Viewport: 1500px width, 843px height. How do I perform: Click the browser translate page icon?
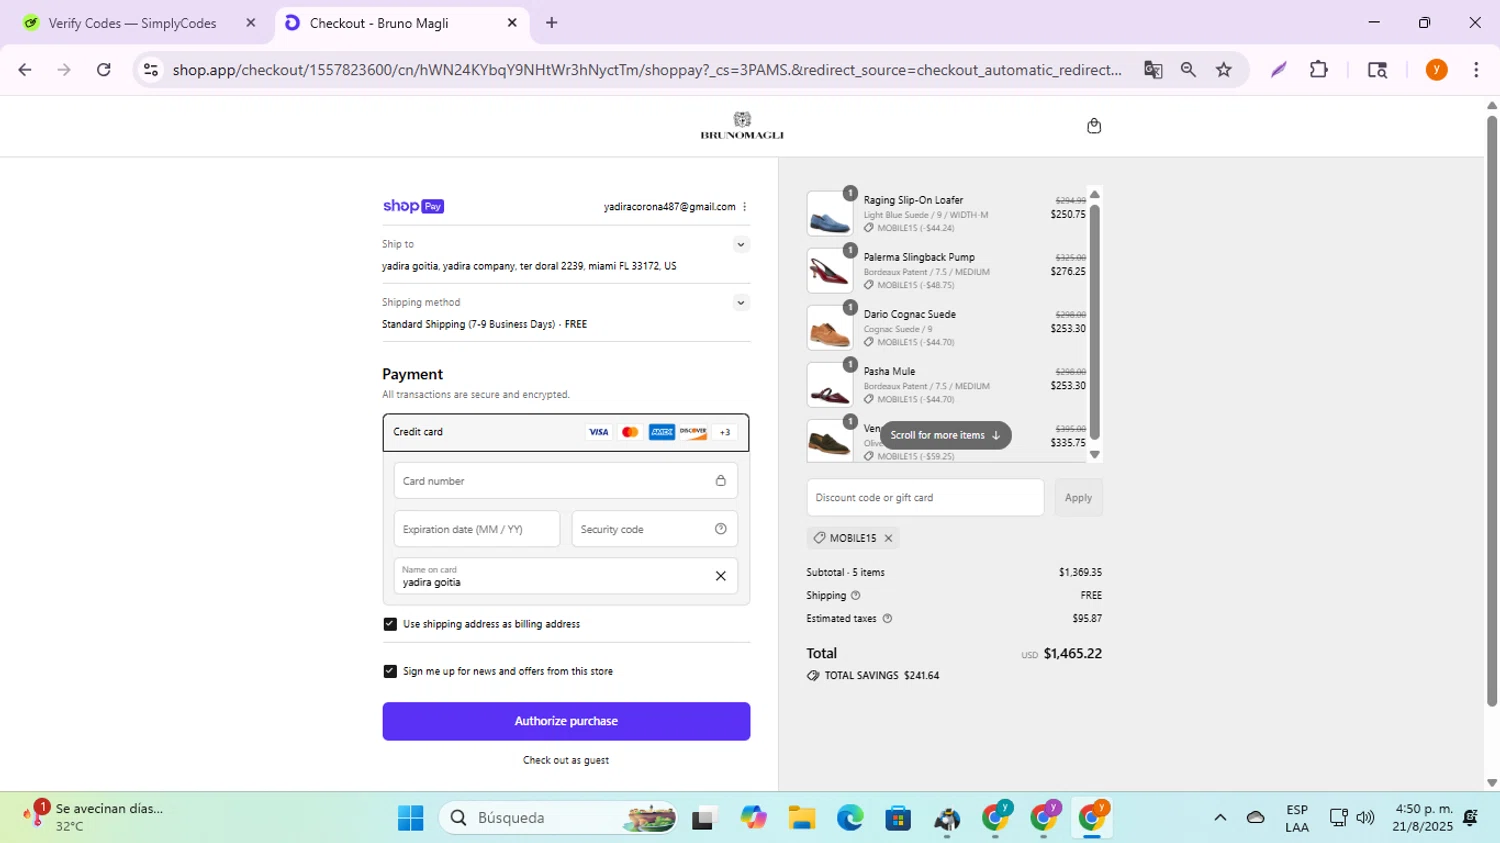point(1153,70)
